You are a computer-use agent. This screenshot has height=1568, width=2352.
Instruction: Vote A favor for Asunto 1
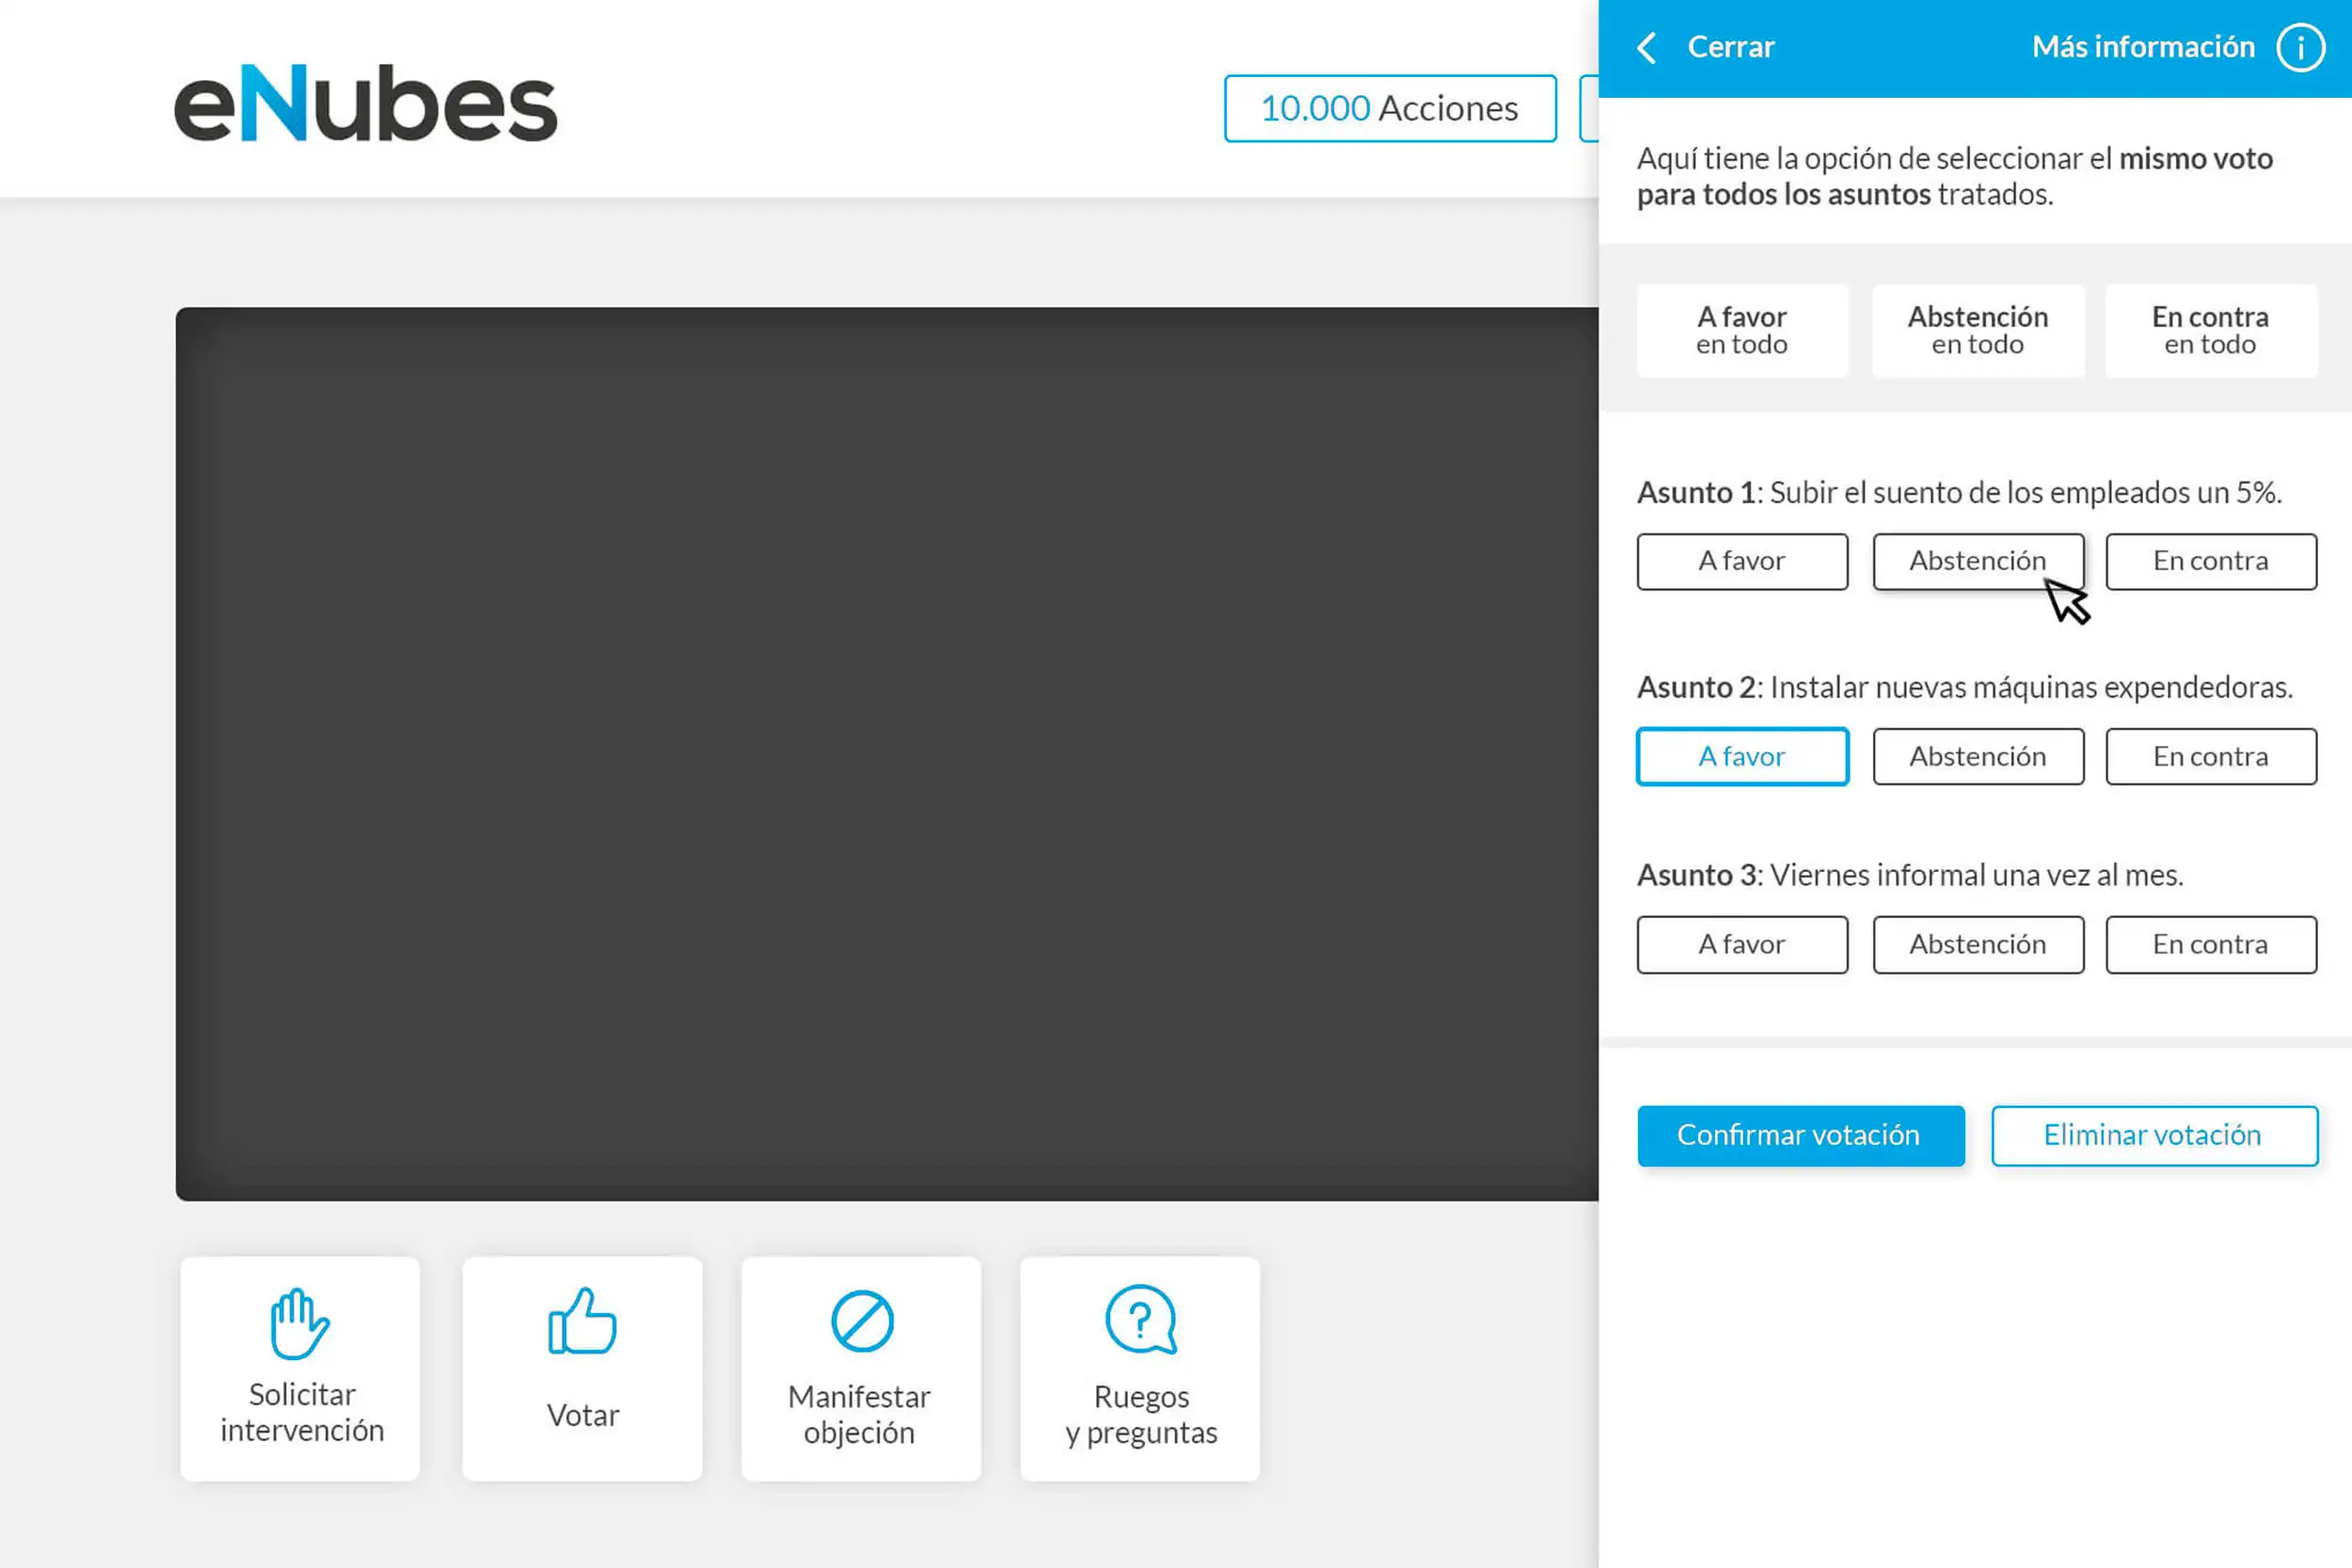[1741, 561]
